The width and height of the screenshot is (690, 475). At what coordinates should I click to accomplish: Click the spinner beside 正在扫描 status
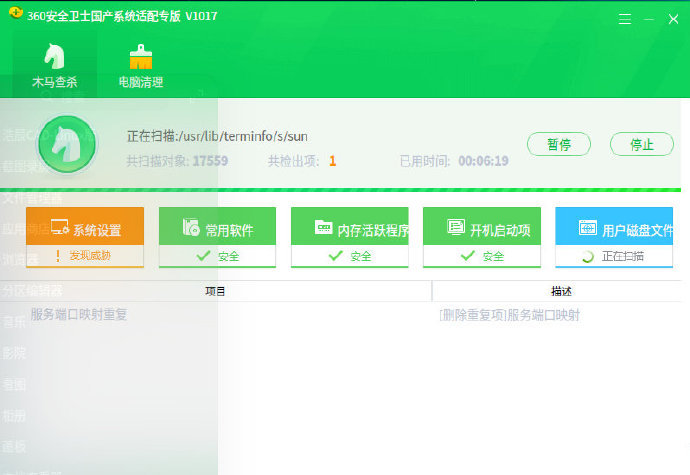[x=588, y=256]
